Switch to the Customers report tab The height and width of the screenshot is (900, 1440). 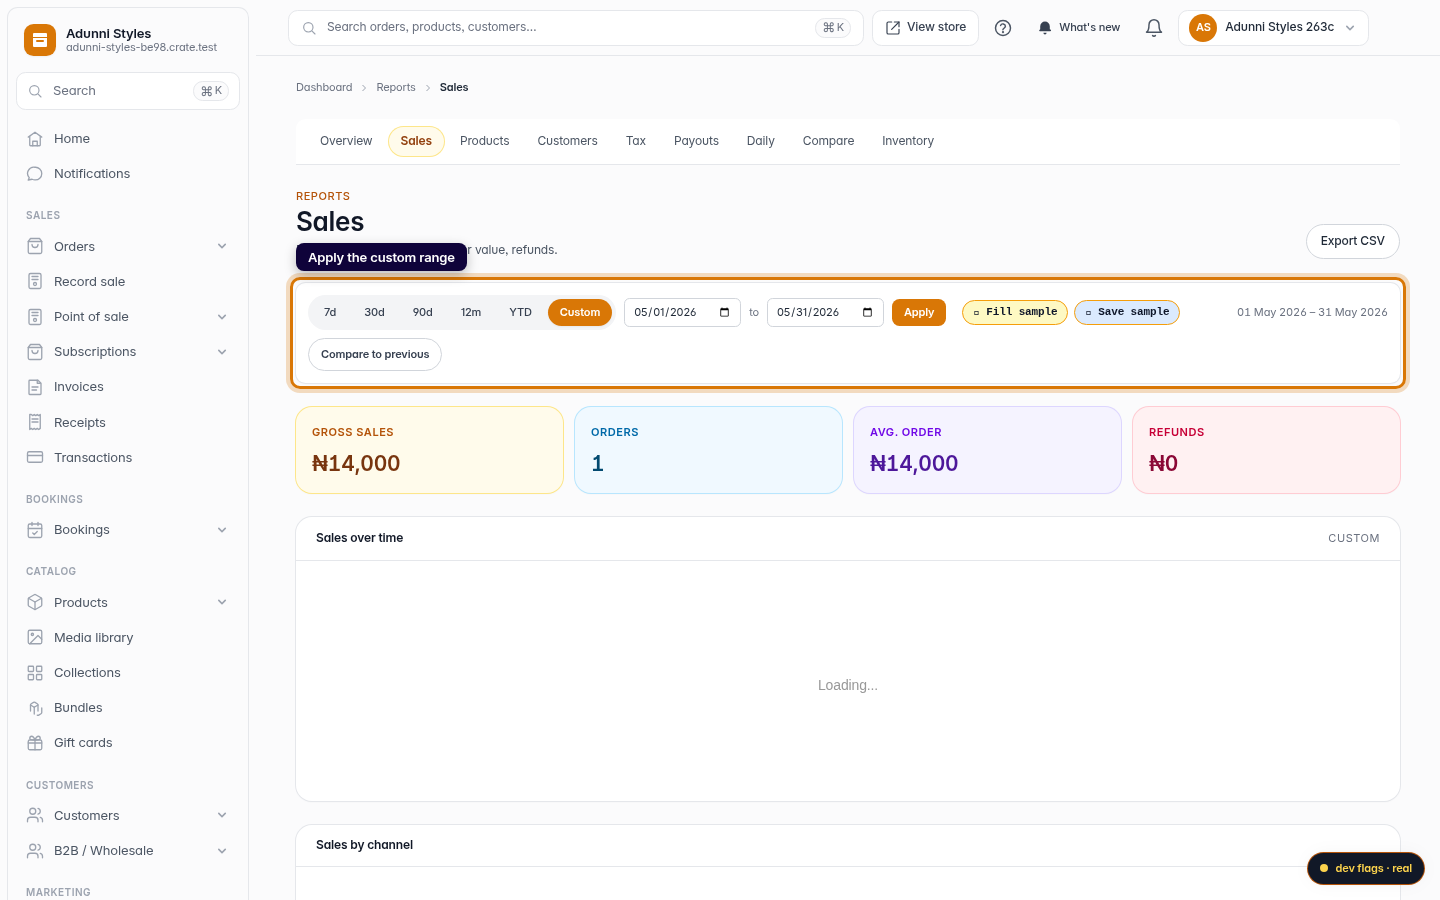[x=567, y=141]
